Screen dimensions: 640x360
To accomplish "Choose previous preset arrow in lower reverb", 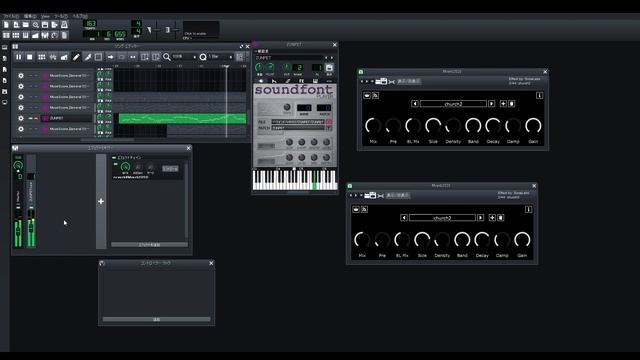I will click(404, 218).
